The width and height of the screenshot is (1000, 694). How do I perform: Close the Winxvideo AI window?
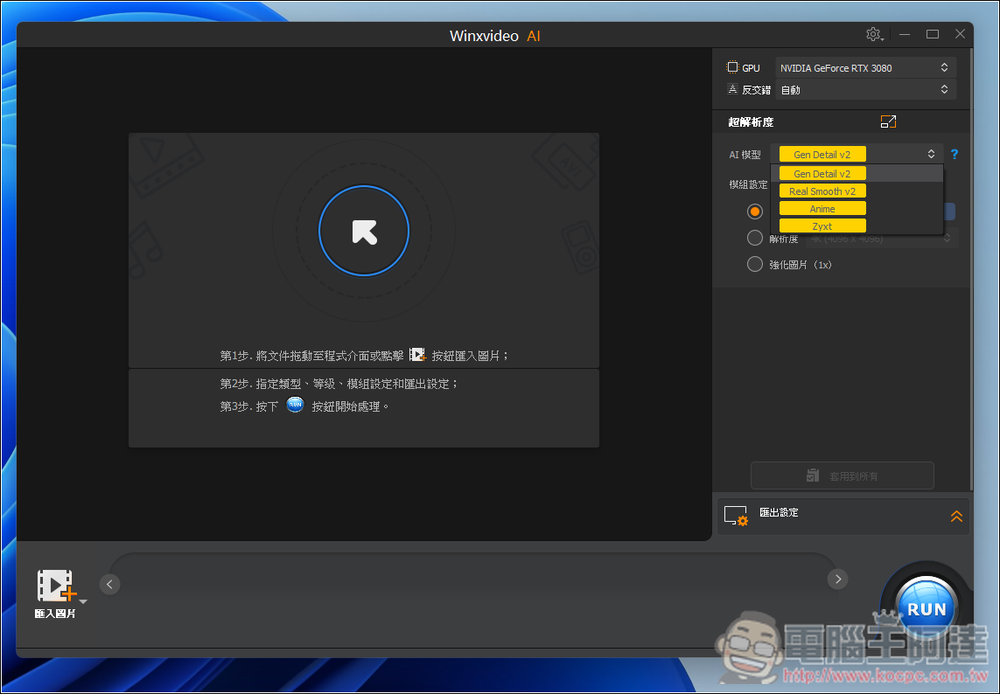tap(960, 34)
